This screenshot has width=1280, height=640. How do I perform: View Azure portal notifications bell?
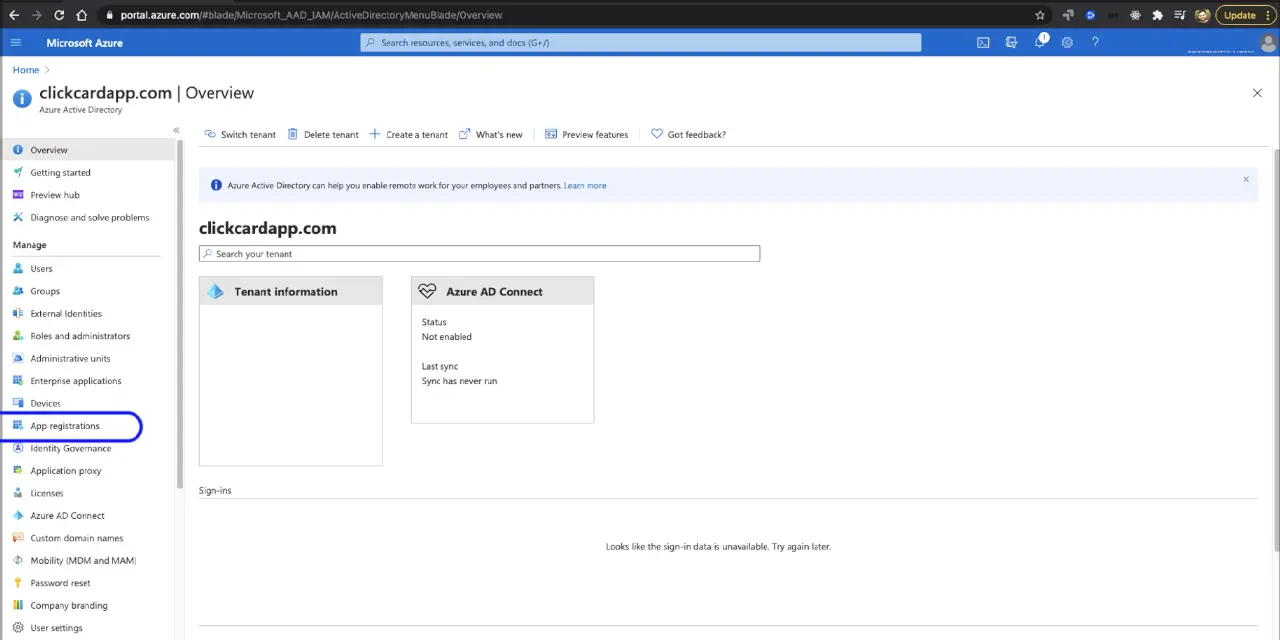click(1041, 42)
